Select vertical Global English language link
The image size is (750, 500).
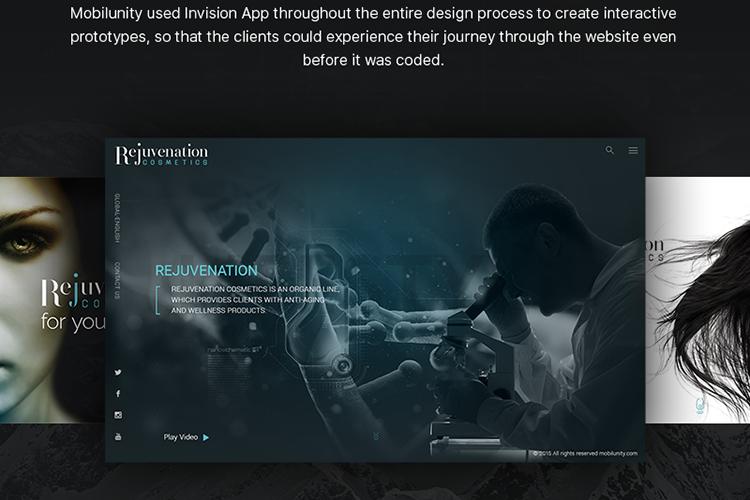[x=117, y=218]
